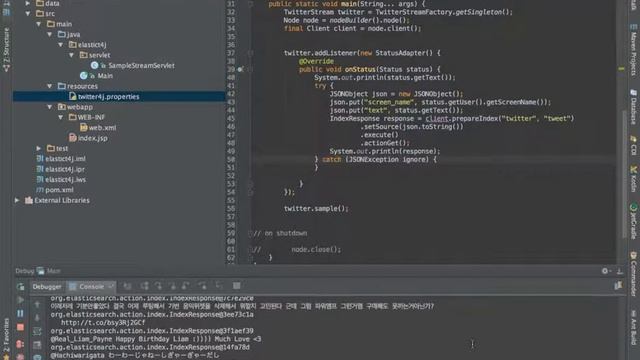
Task: Click the Resume Program green arrow
Action: [20, 300]
